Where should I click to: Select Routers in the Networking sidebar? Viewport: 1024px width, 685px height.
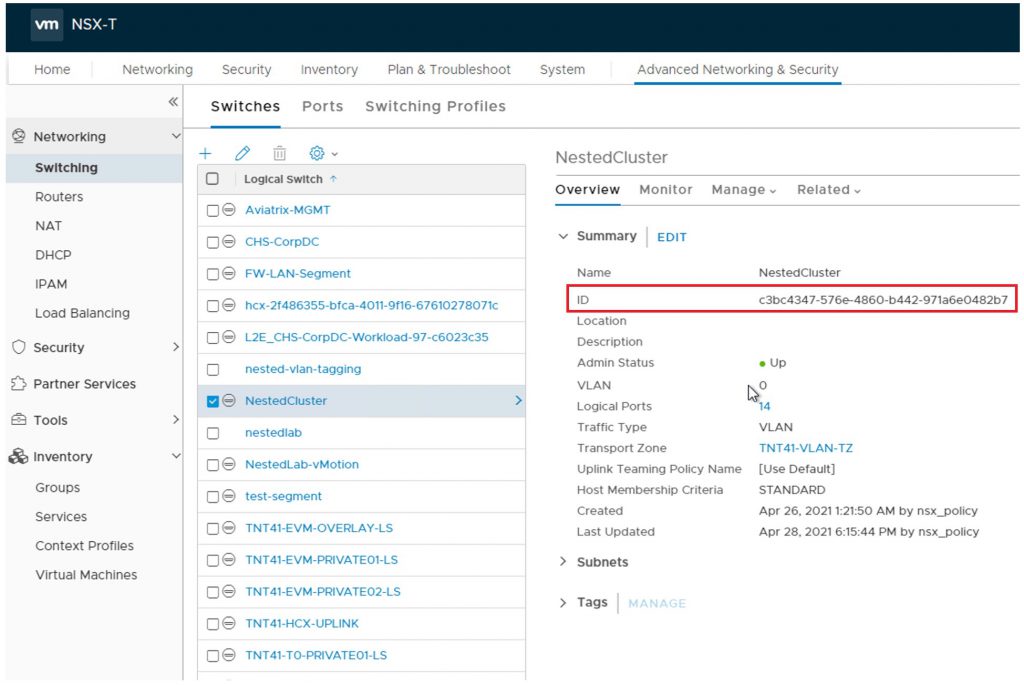[x=59, y=197]
